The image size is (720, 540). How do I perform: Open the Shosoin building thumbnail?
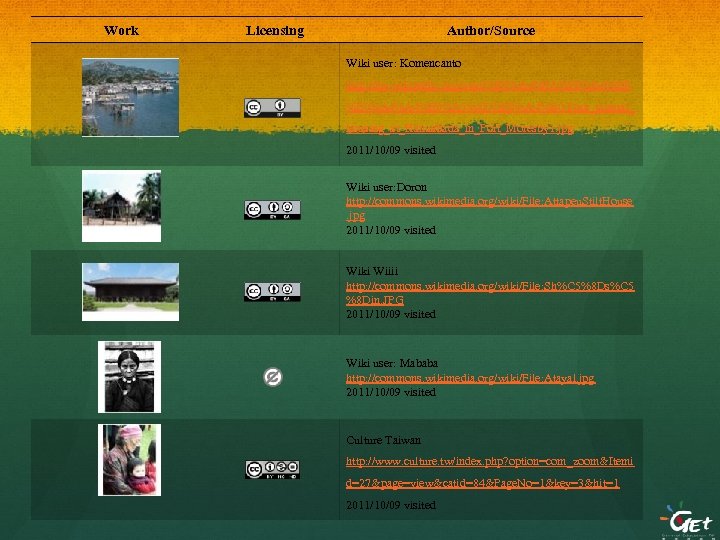pyautogui.click(x=130, y=292)
